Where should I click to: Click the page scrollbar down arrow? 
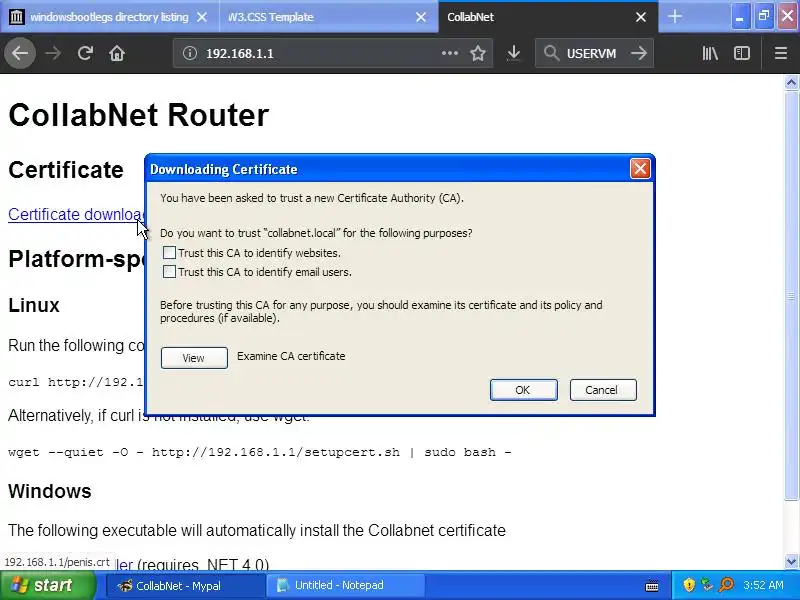click(x=791, y=561)
